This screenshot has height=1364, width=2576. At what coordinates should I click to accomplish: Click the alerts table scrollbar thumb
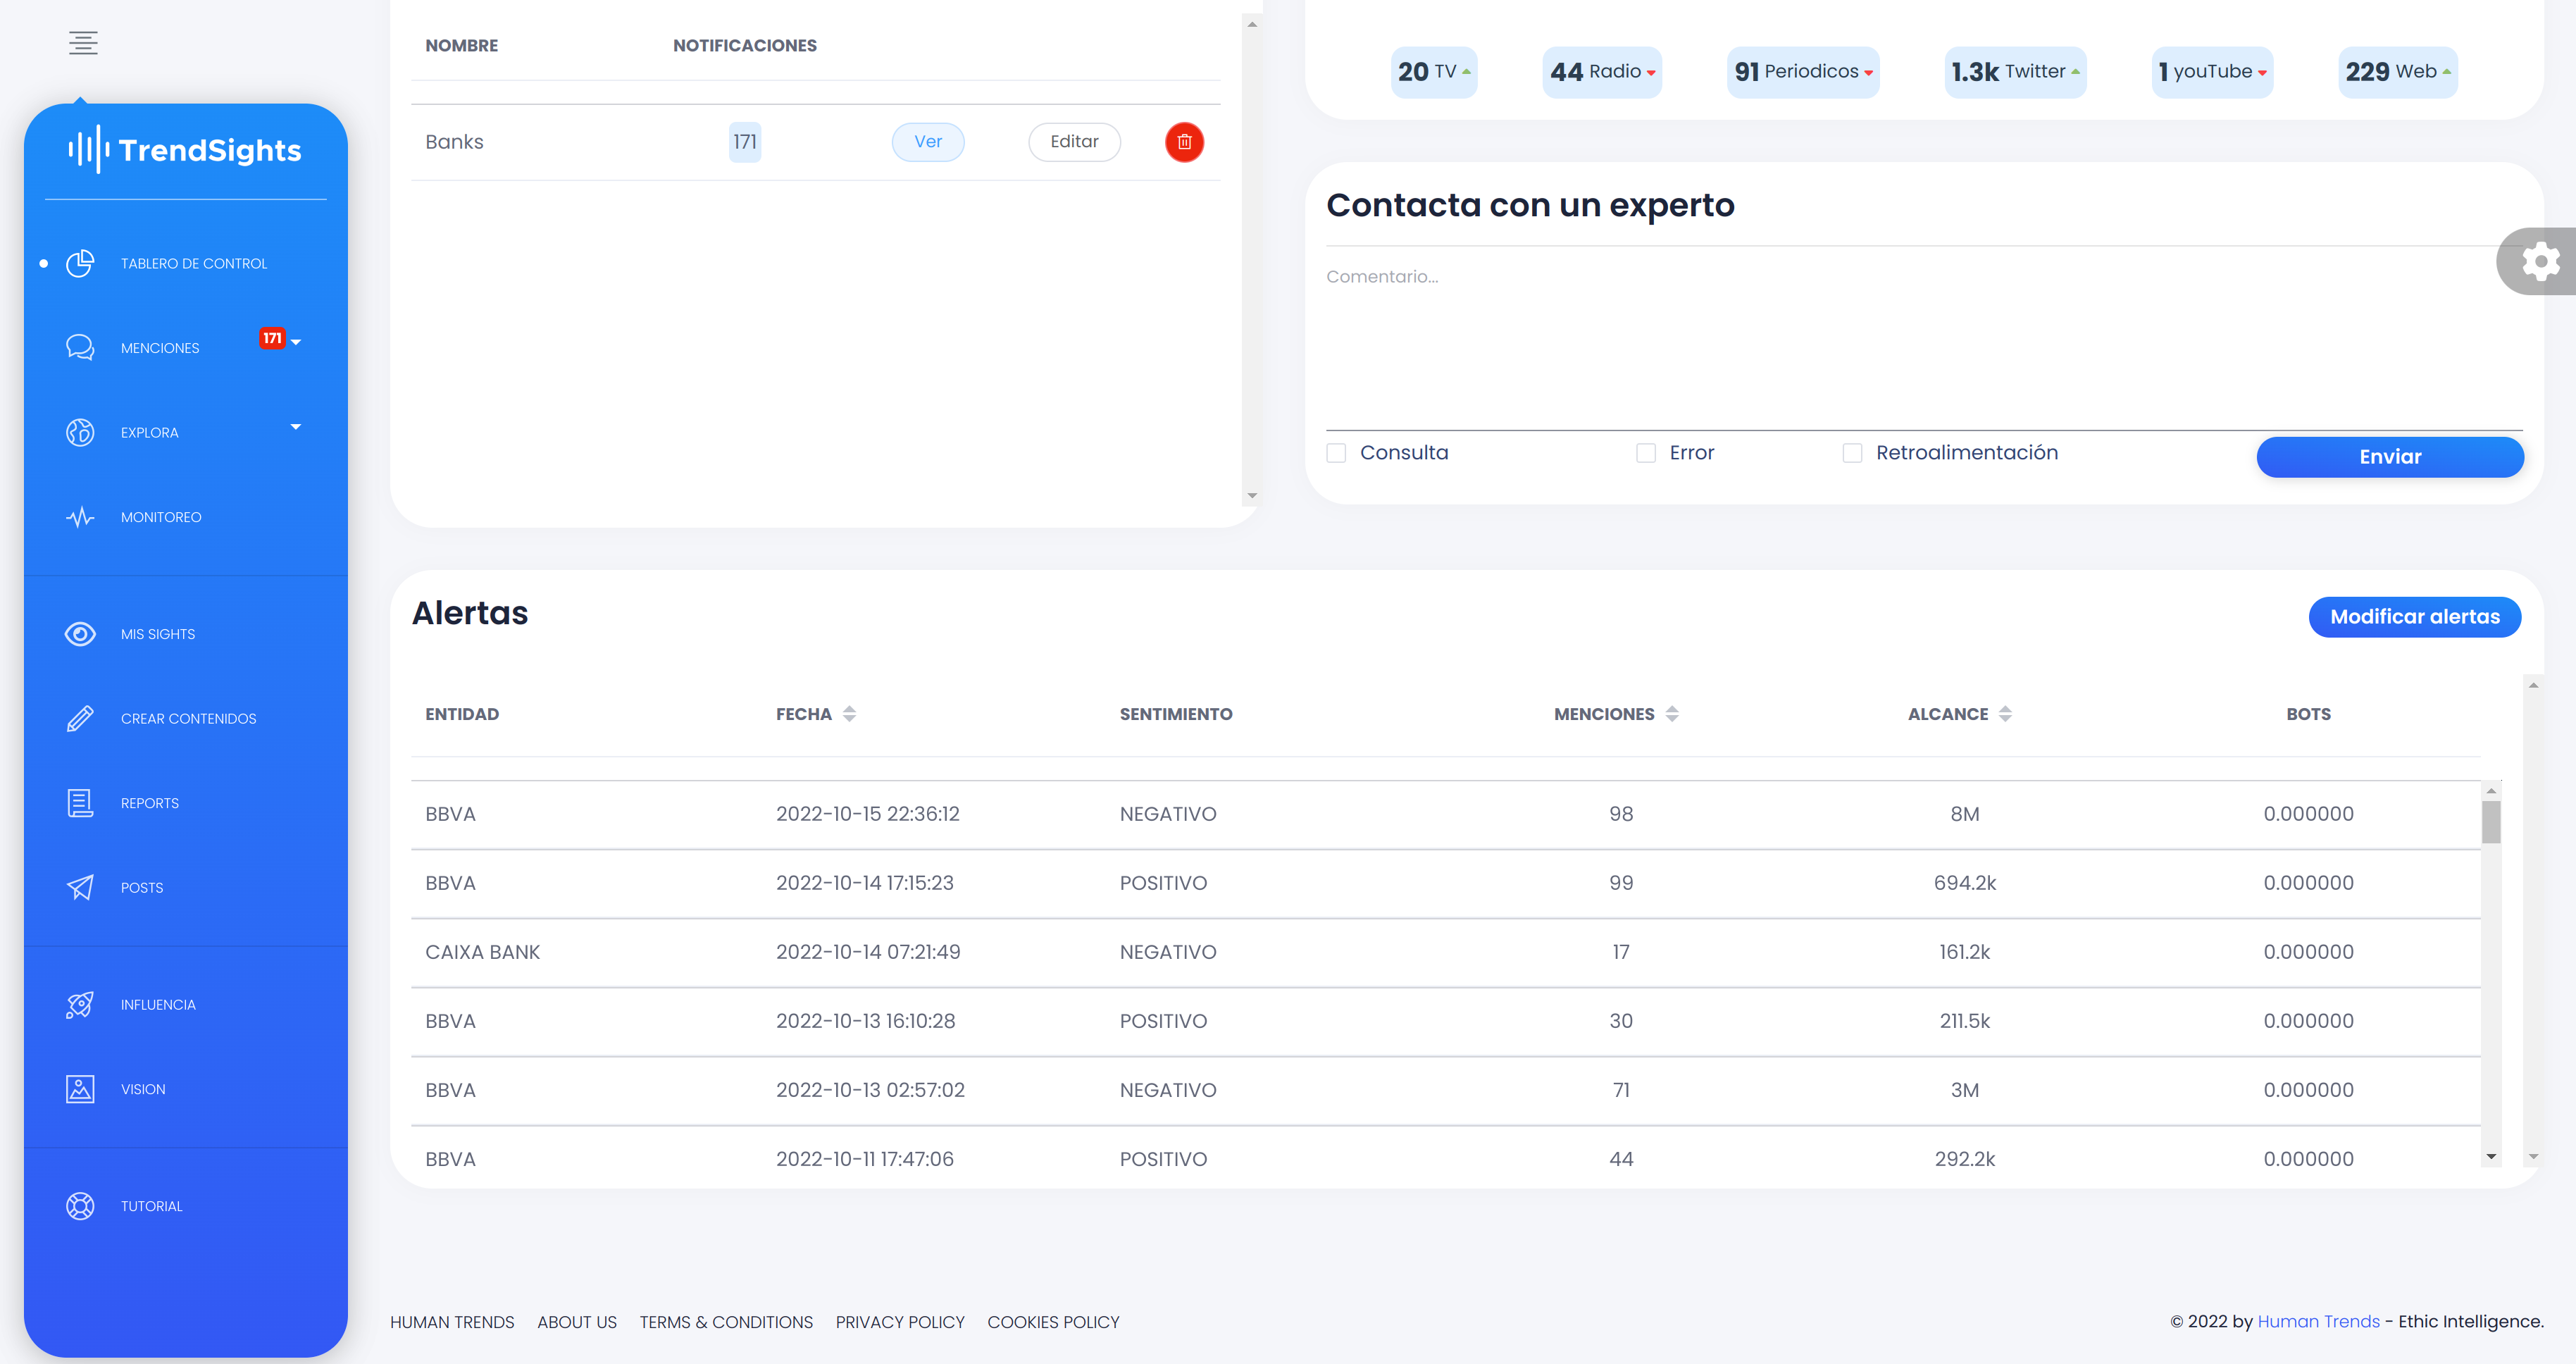click(x=2491, y=822)
